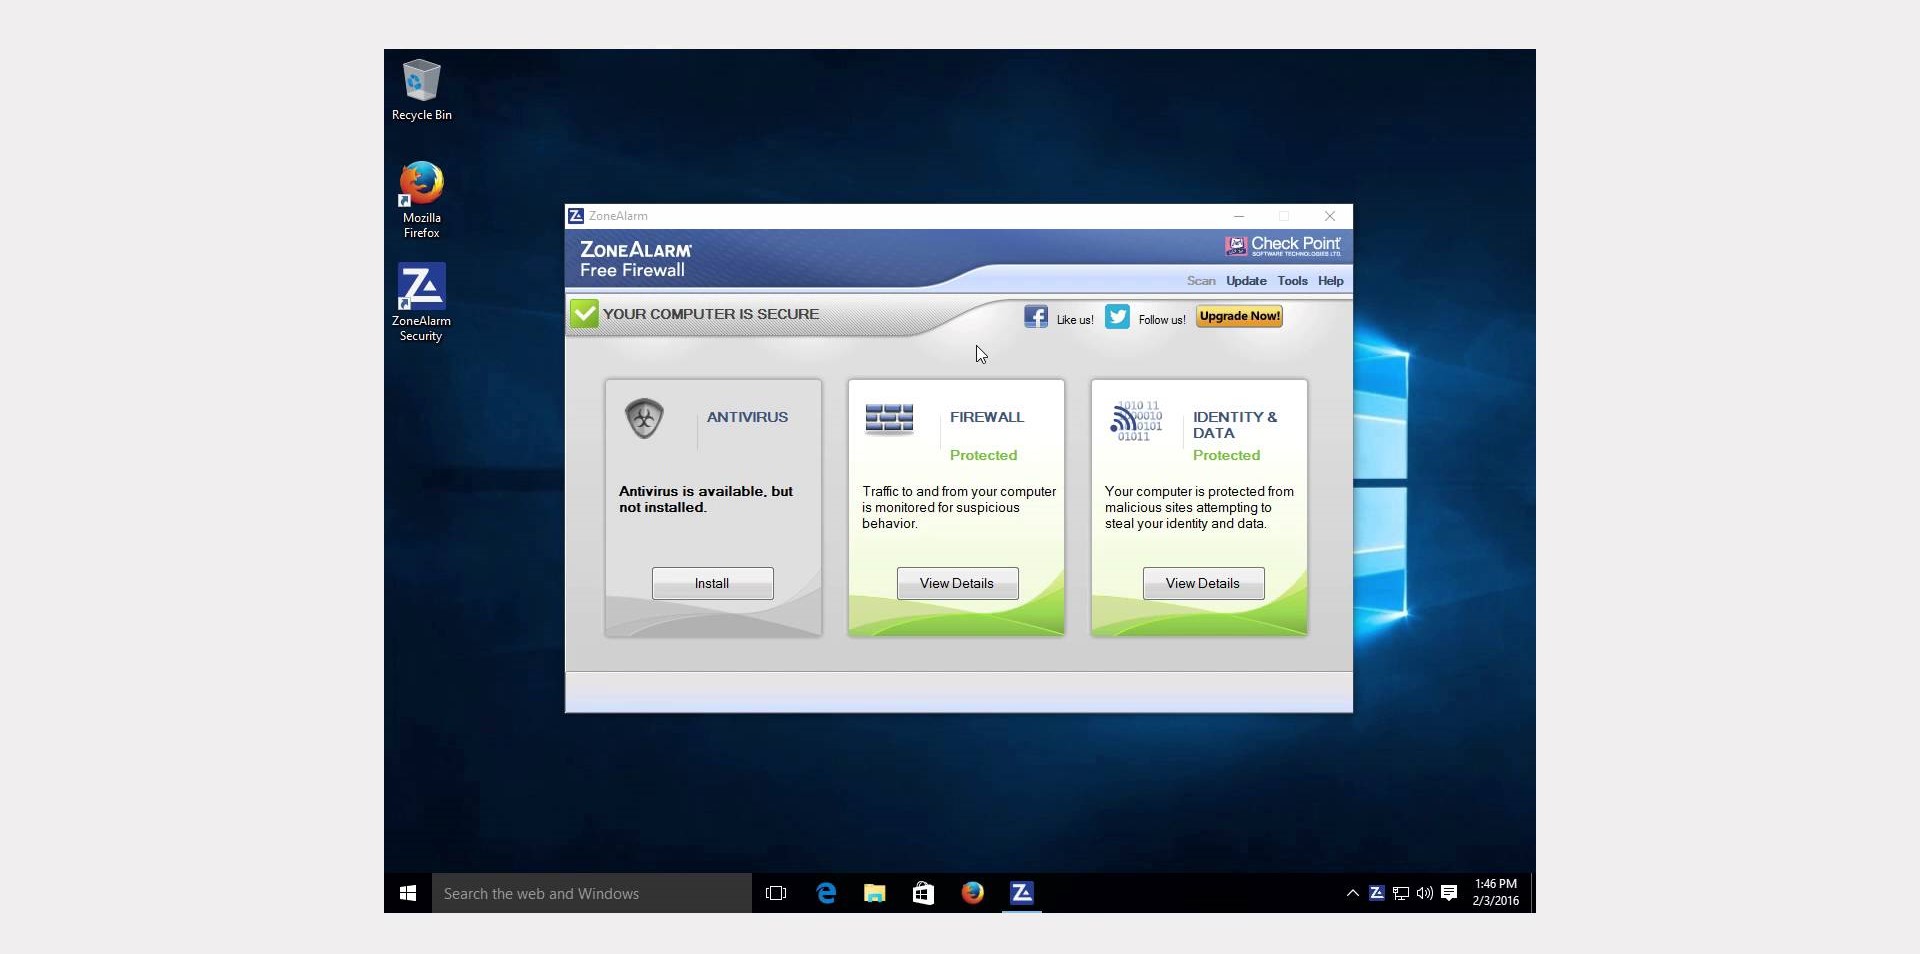Click the Twitter Follow us icon
The height and width of the screenshot is (954, 1920).
1117,317
